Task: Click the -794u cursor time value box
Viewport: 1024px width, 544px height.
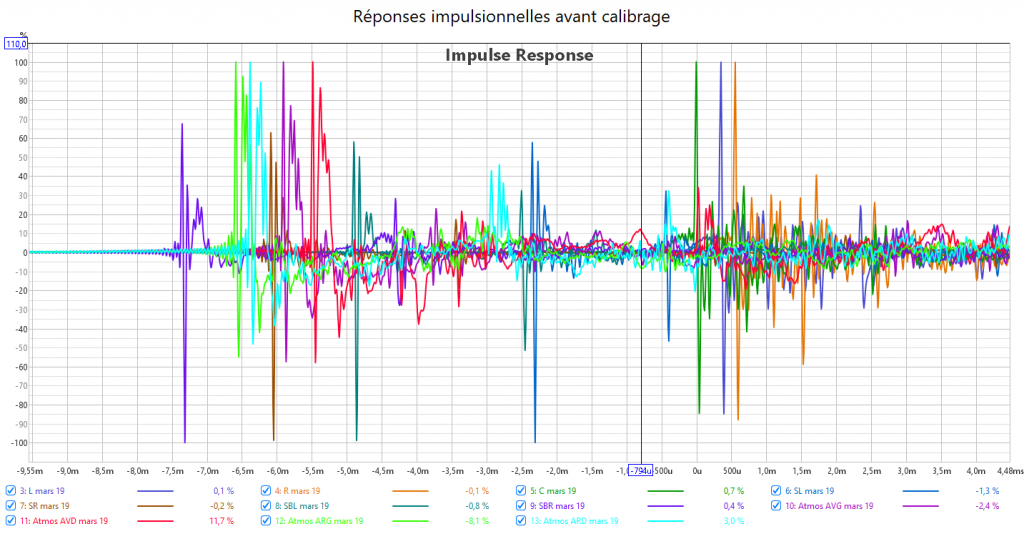Action: [x=639, y=470]
